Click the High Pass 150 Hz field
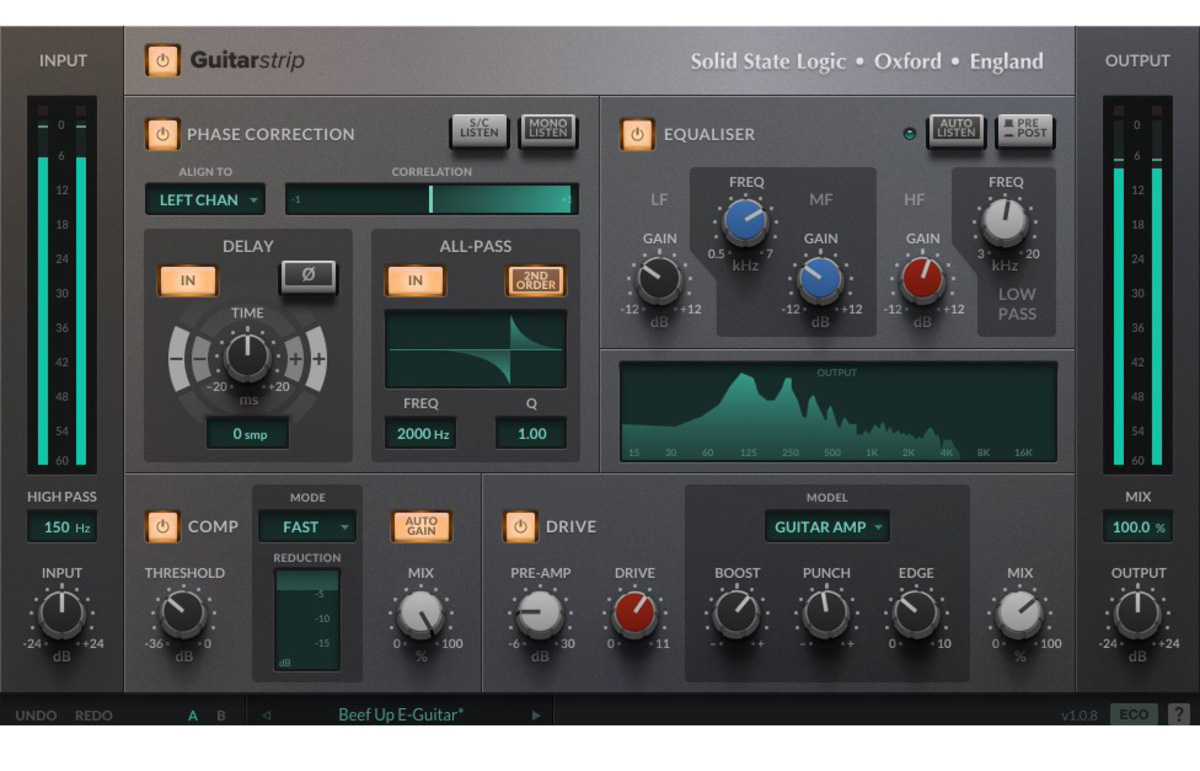 (62, 527)
